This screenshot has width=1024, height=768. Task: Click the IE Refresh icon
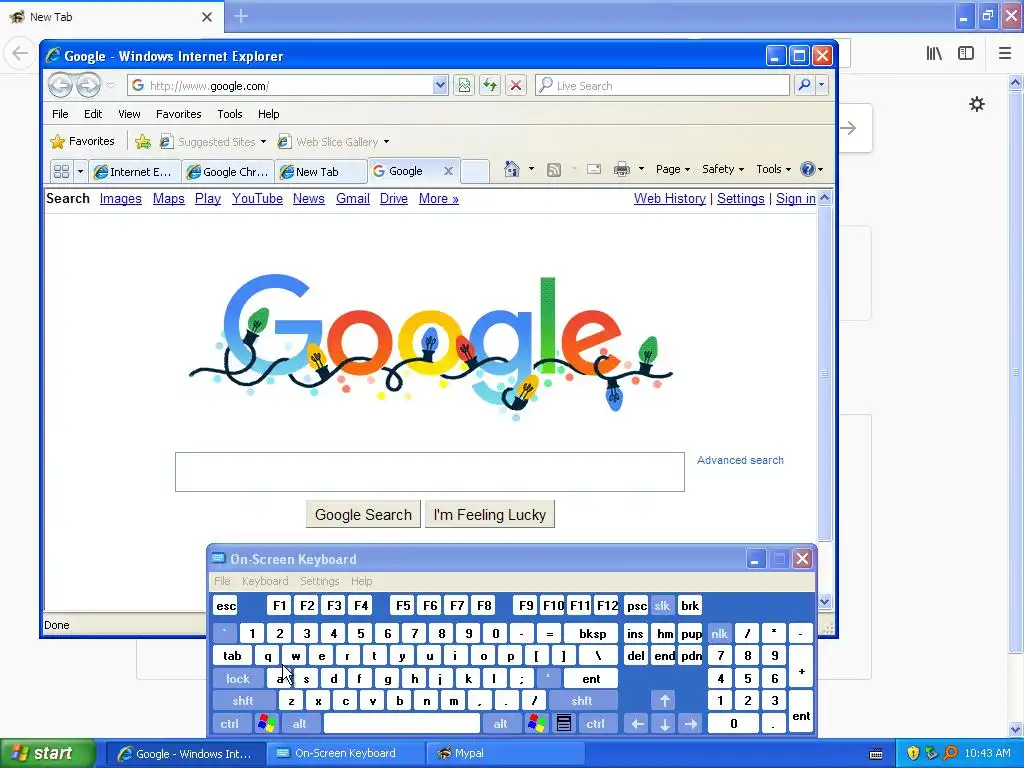(x=490, y=86)
